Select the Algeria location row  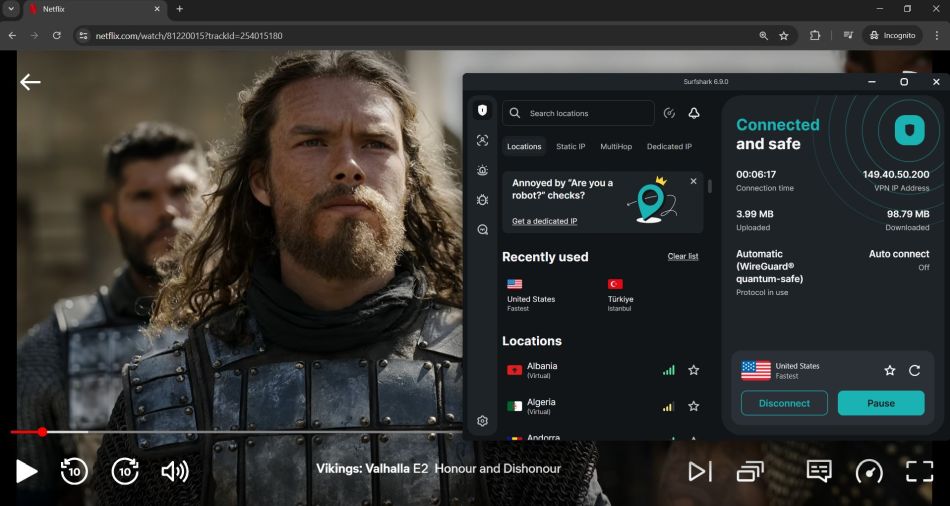click(x=602, y=406)
